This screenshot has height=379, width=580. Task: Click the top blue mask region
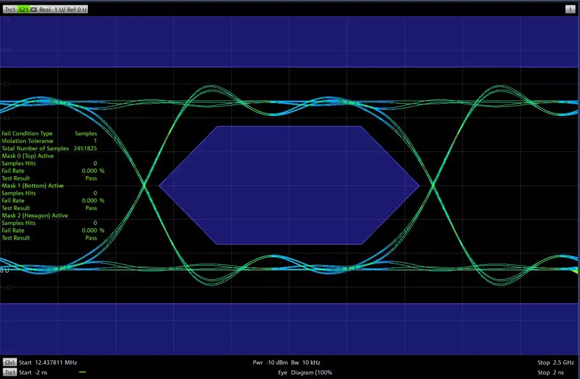tap(290, 41)
